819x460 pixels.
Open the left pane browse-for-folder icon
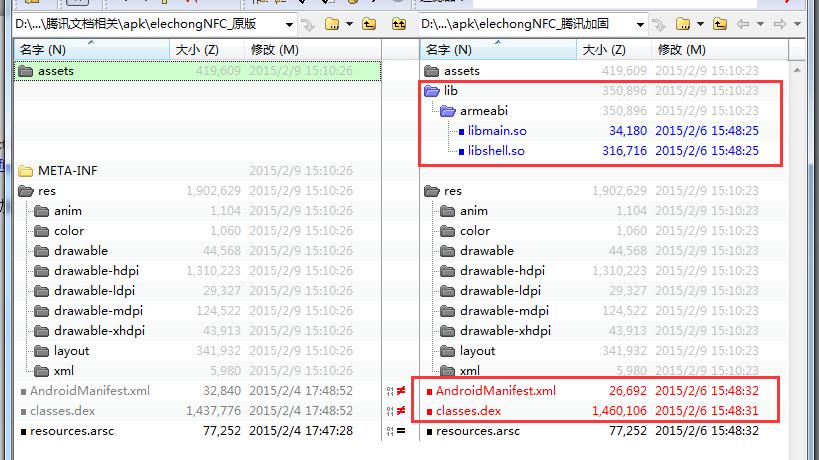[332, 24]
